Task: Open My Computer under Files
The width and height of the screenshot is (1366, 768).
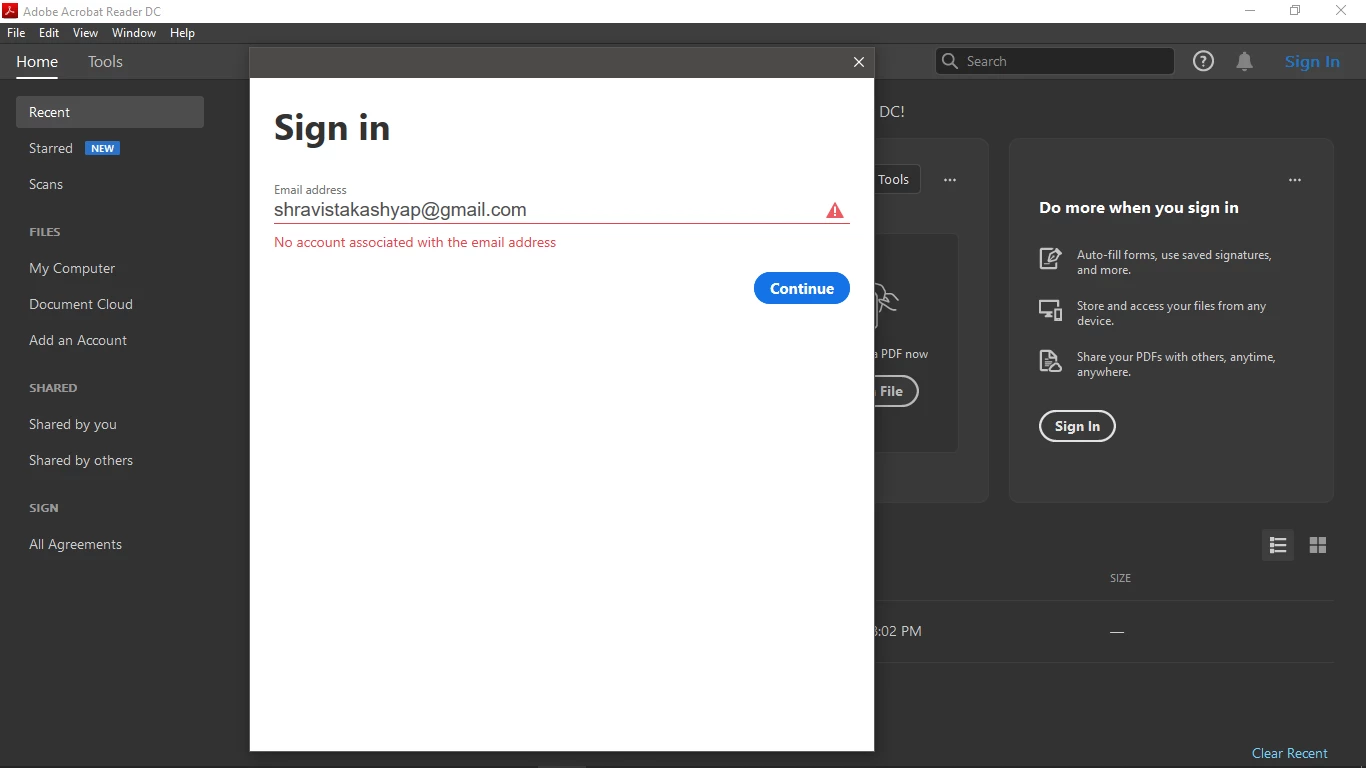Action: (72, 268)
